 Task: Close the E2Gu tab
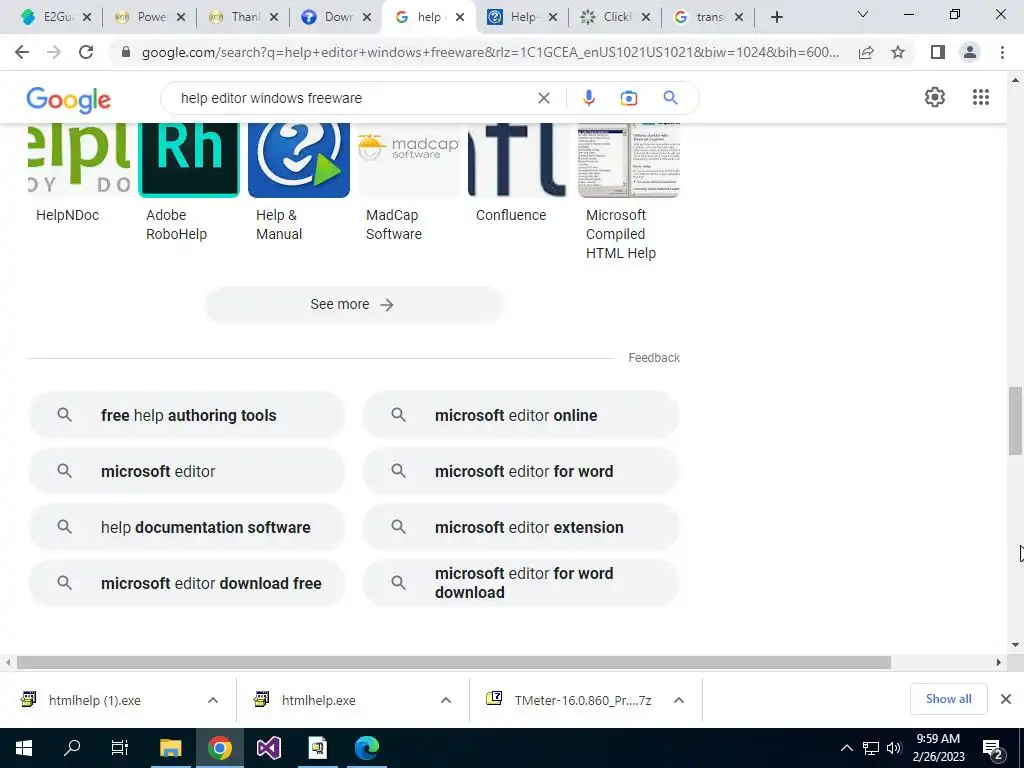click(x=87, y=18)
